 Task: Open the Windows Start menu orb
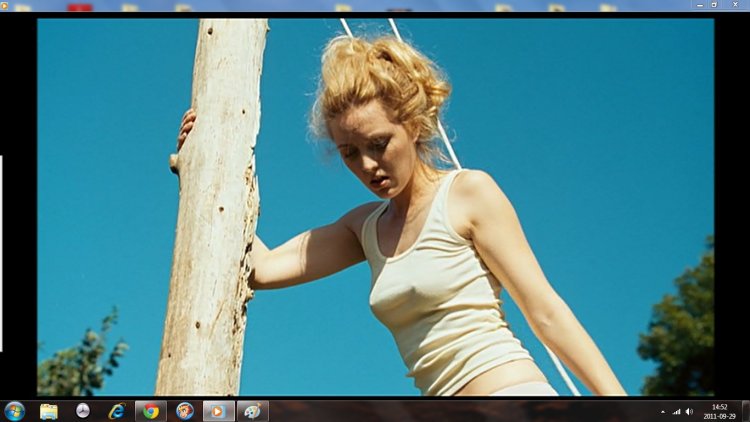pos(14,411)
